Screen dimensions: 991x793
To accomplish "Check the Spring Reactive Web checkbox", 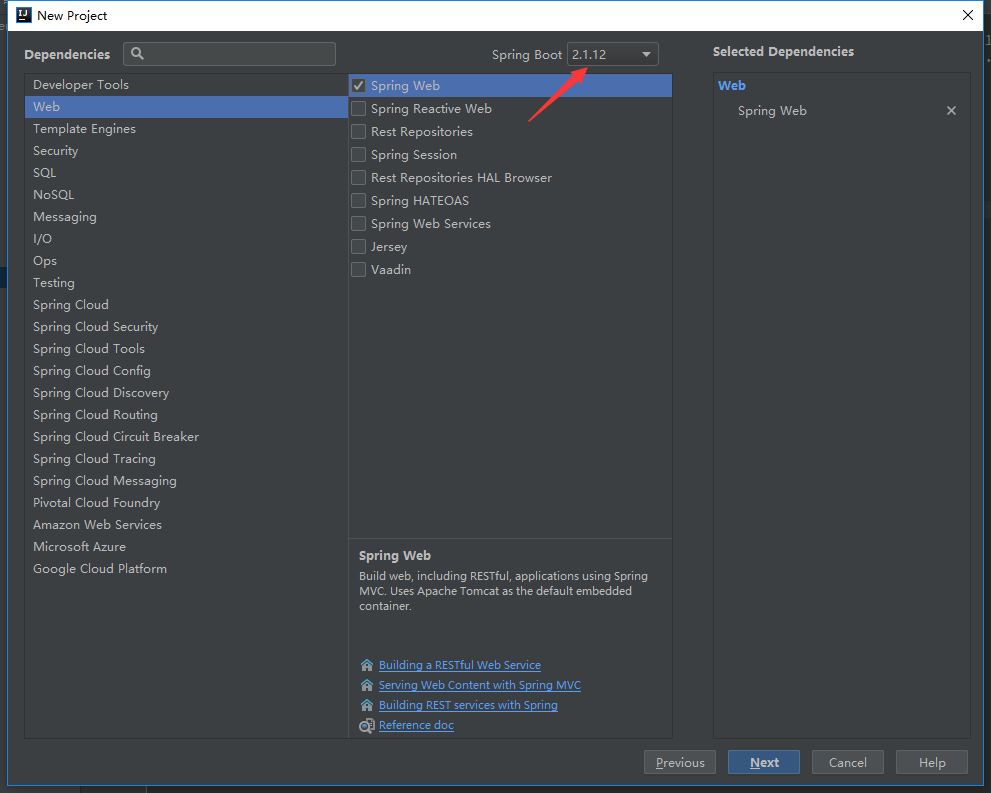I will click(358, 109).
